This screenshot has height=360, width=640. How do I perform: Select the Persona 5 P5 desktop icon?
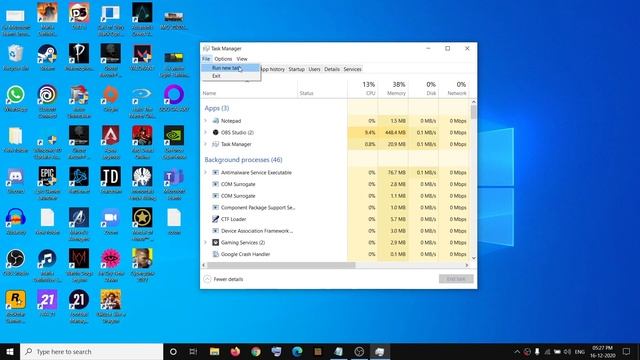(79, 16)
